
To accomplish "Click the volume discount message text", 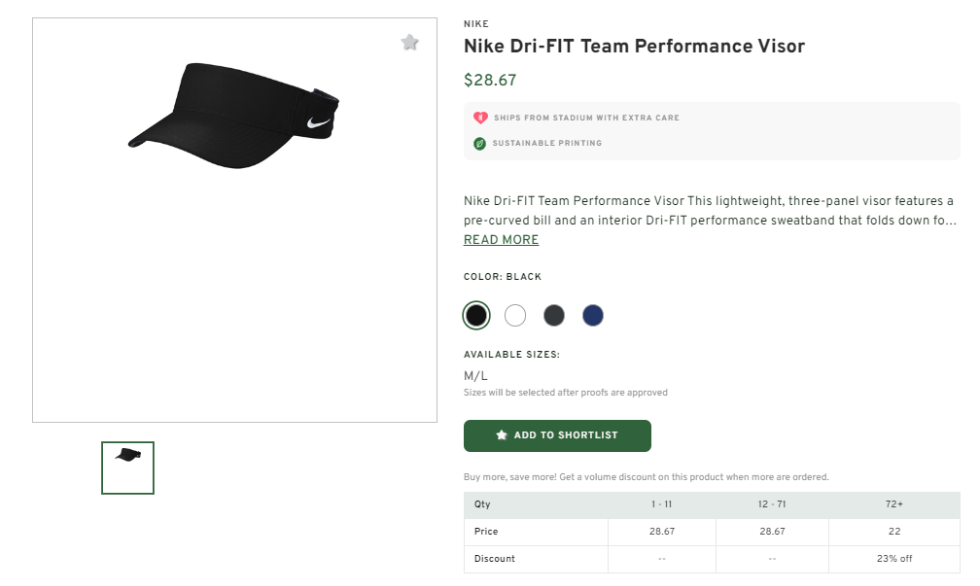I will (651, 477).
